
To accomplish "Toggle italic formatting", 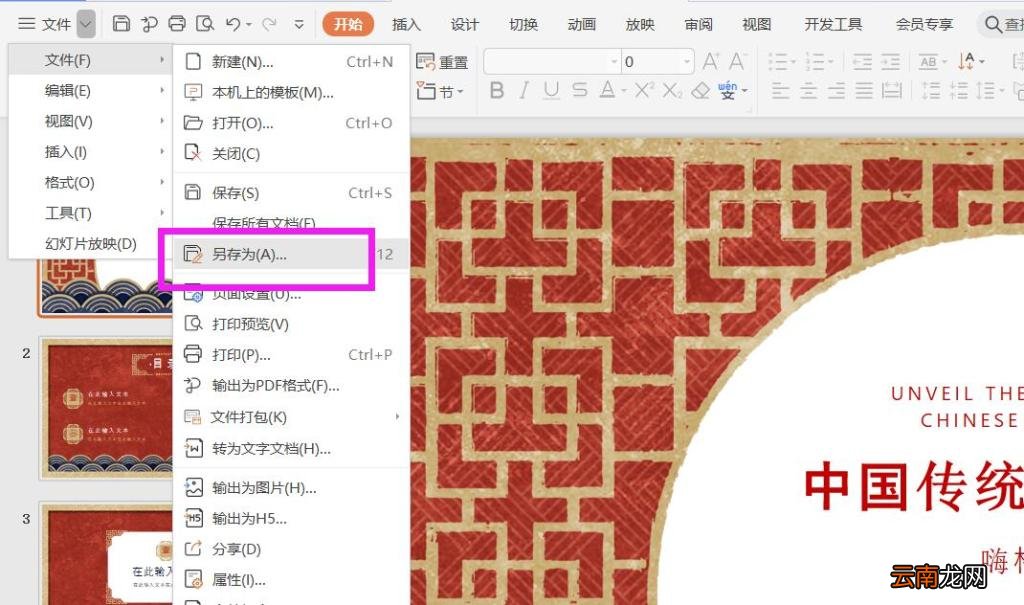I will (524, 90).
